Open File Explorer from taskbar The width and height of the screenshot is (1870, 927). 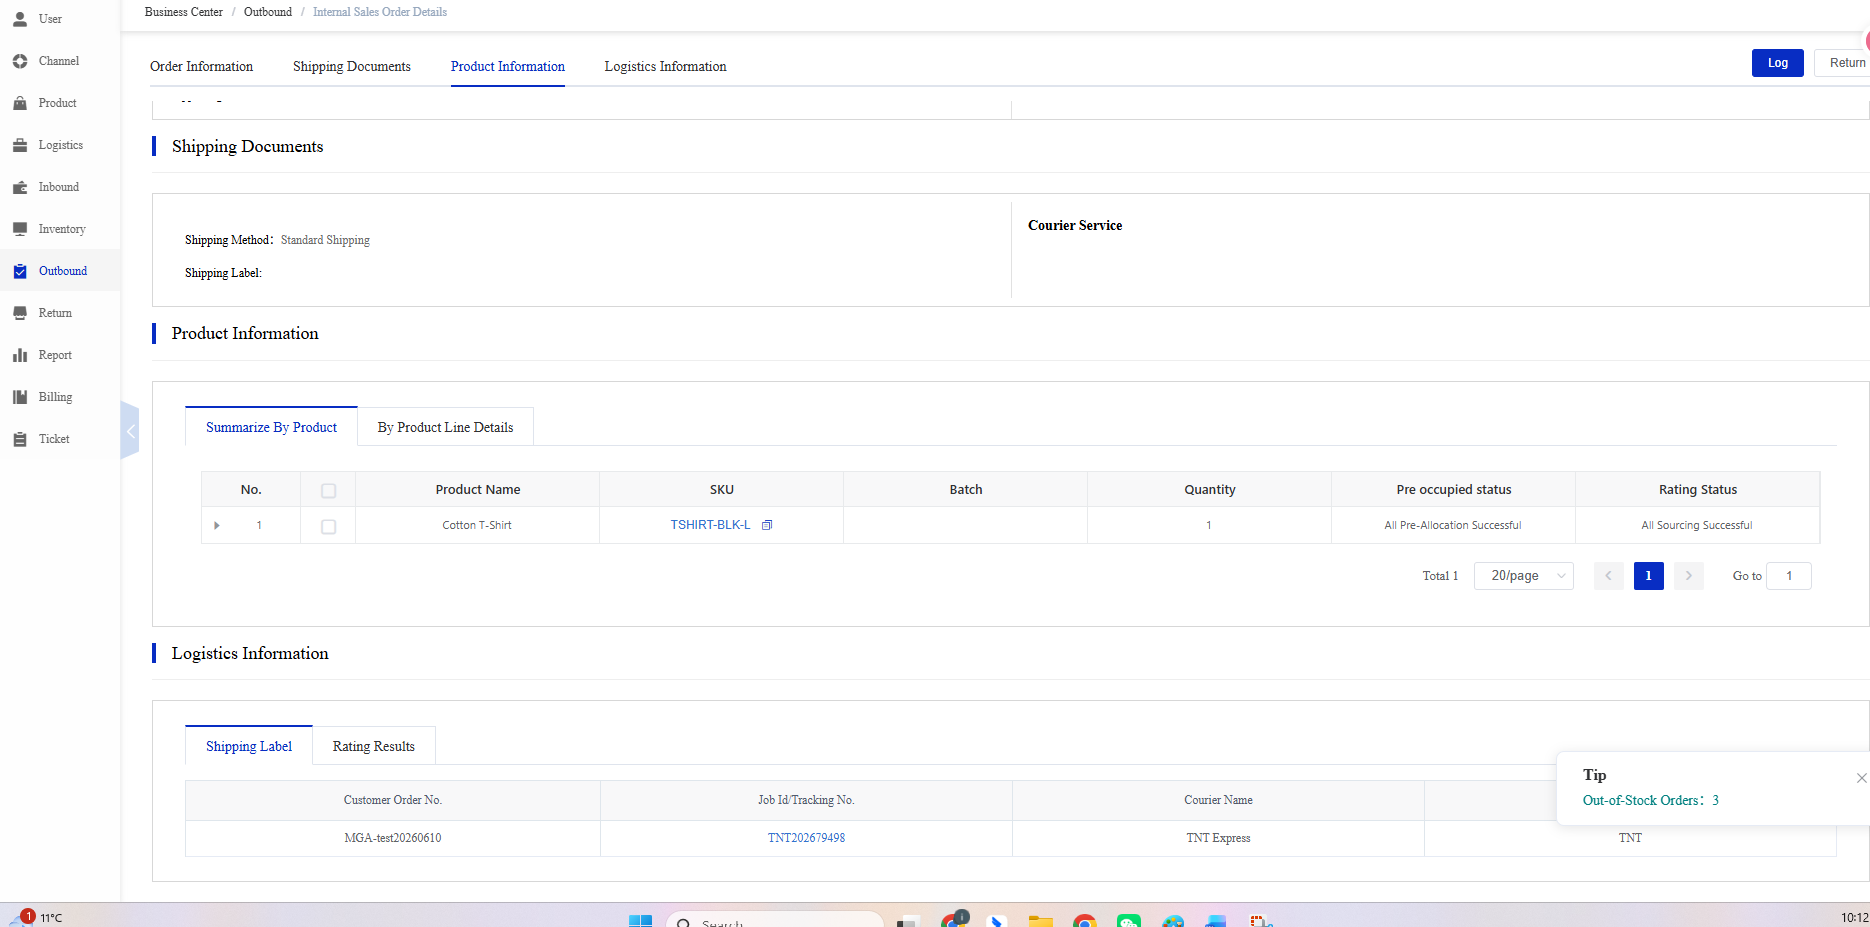[x=1040, y=920]
